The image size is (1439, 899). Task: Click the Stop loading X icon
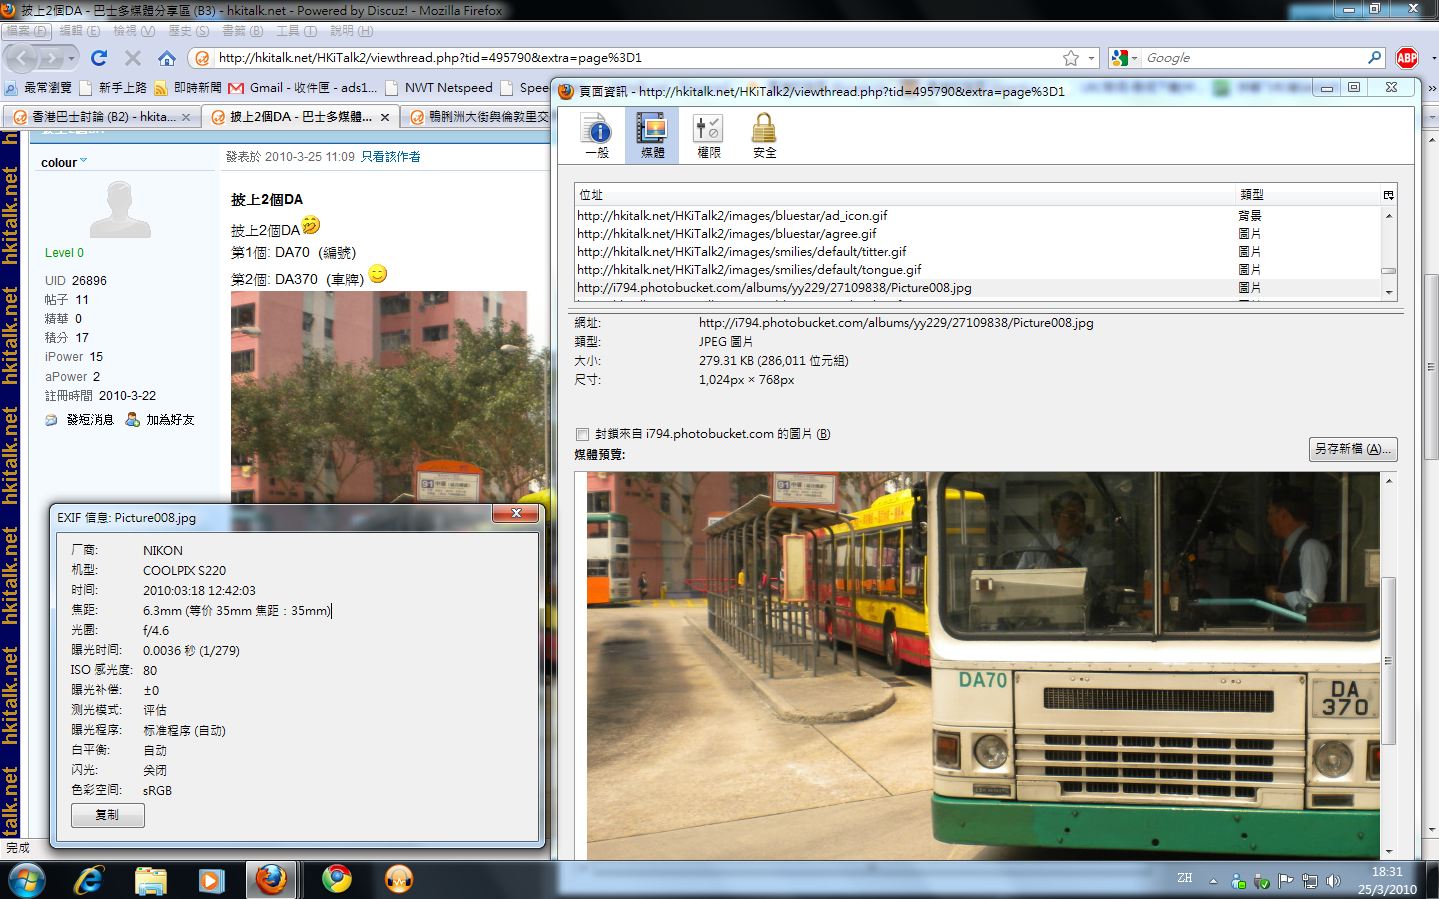tap(133, 58)
